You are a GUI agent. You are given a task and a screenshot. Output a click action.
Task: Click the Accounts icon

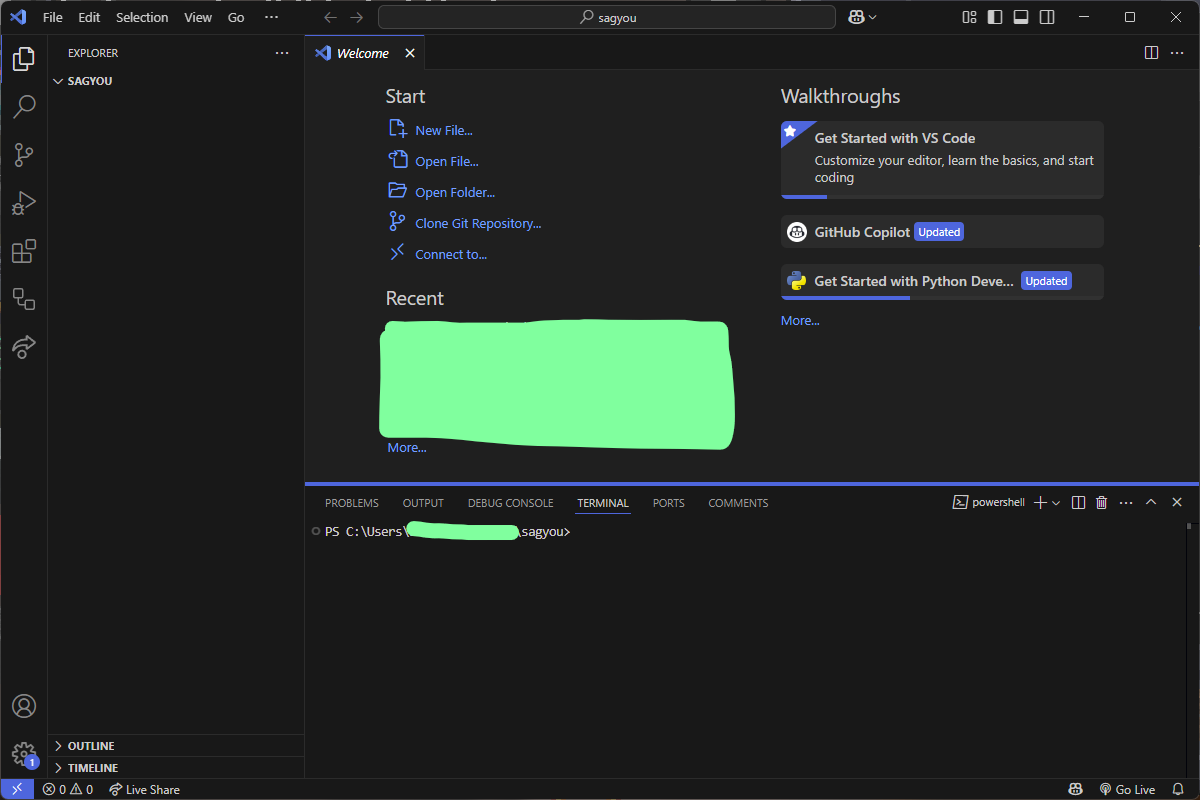click(24, 706)
